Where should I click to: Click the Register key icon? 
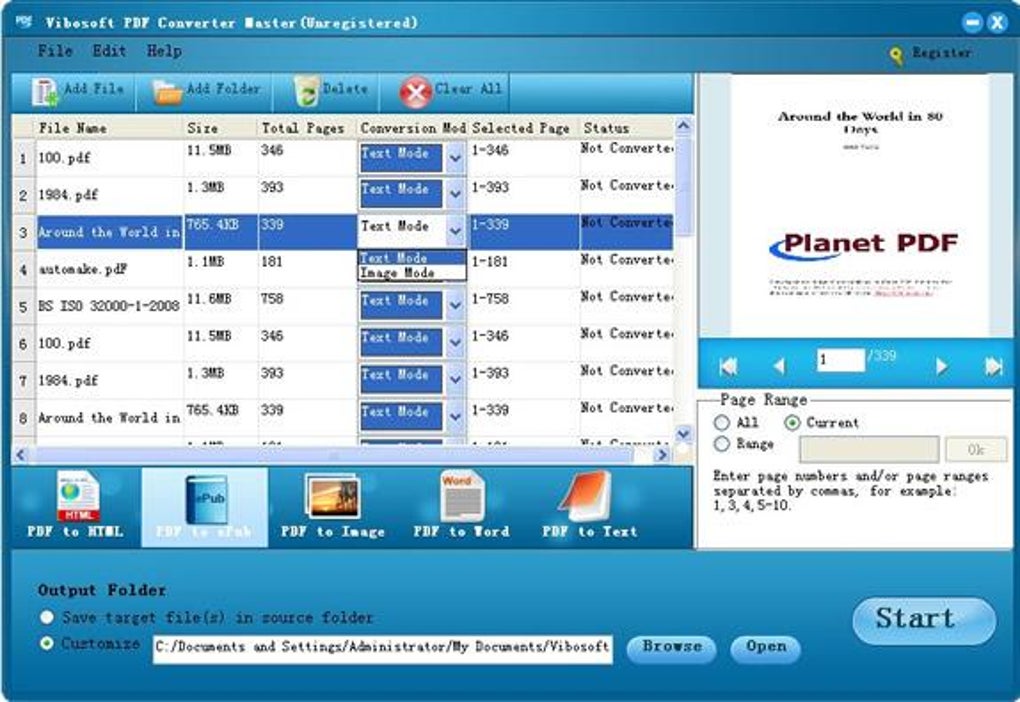[x=896, y=55]
